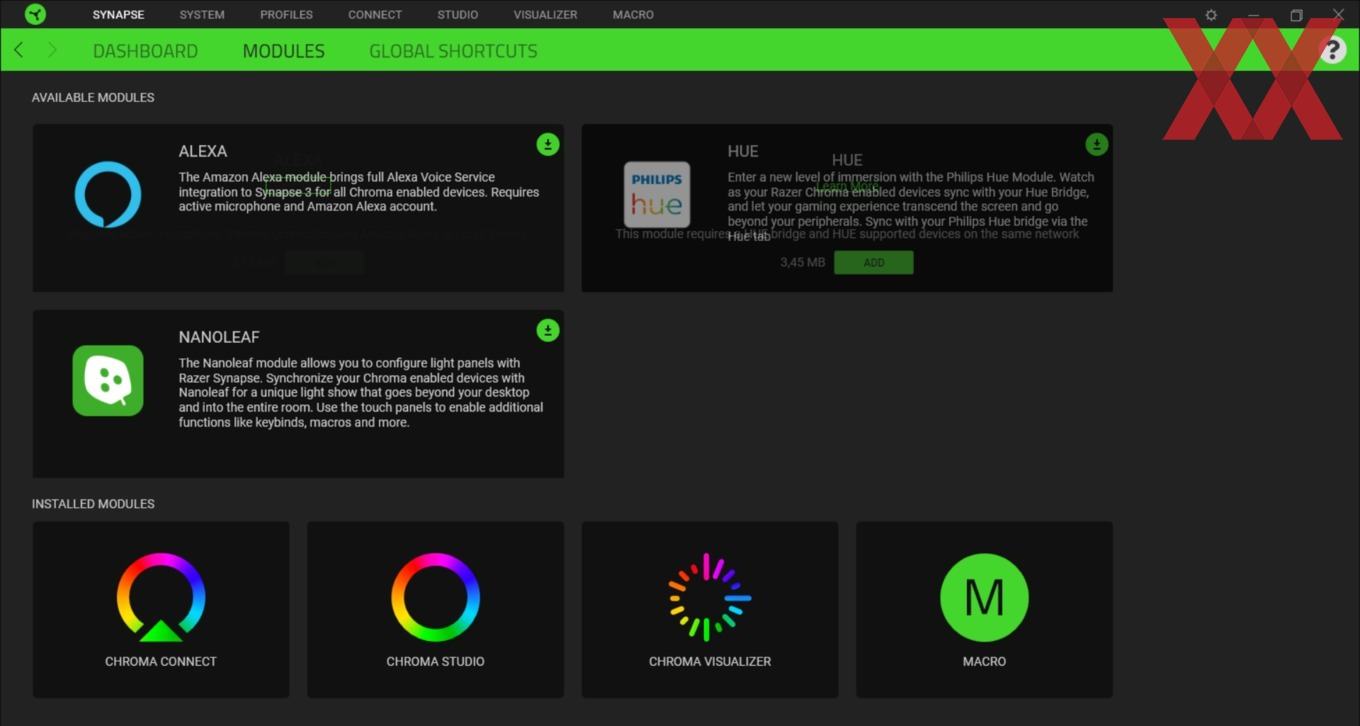Open the VISUALIZER top menu
Viewport: 1360px width, 726px height.
tap(545, 15)
